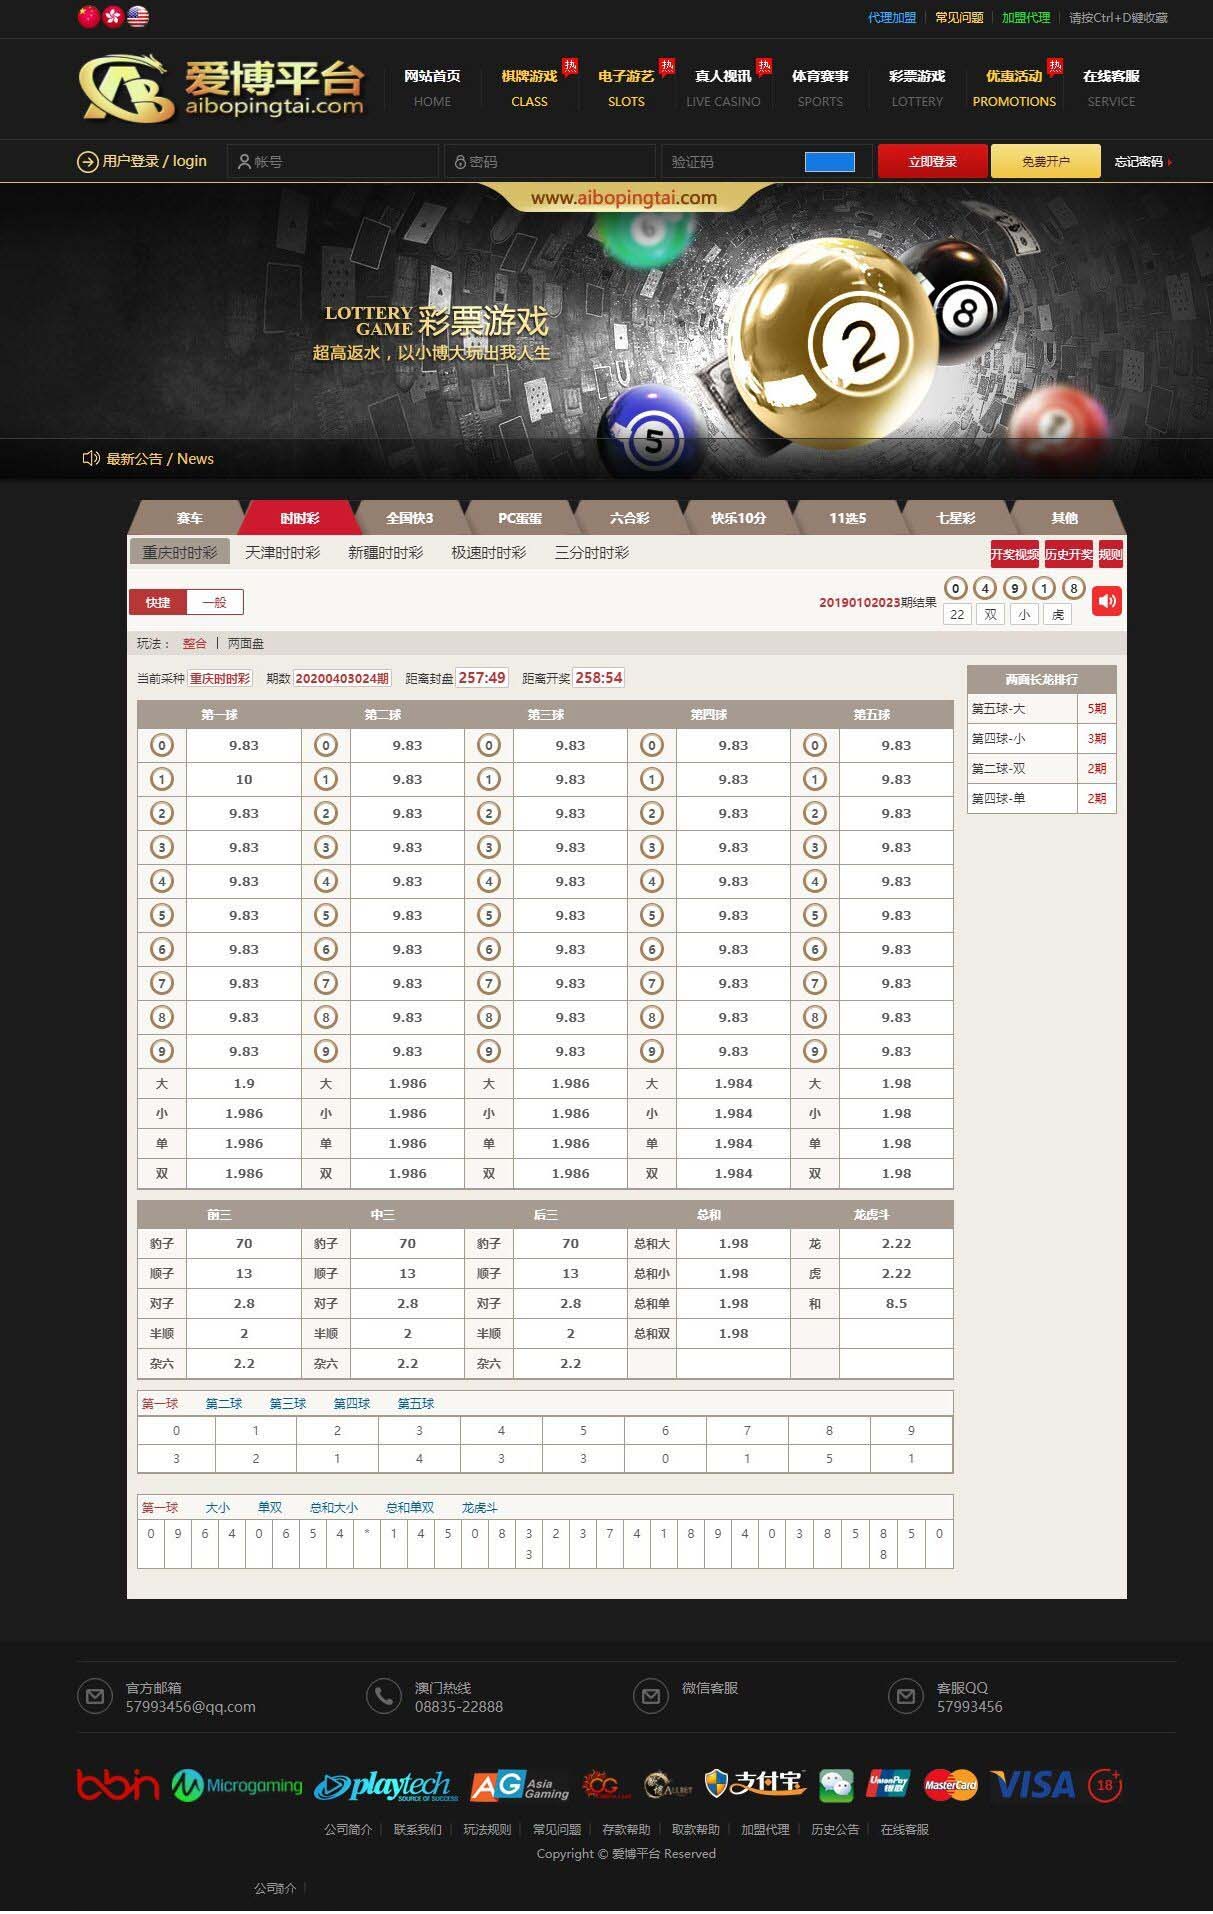Click the red sound speaker icon
Viewport: 1213px width, 1914px height.
coord(1106,601)
